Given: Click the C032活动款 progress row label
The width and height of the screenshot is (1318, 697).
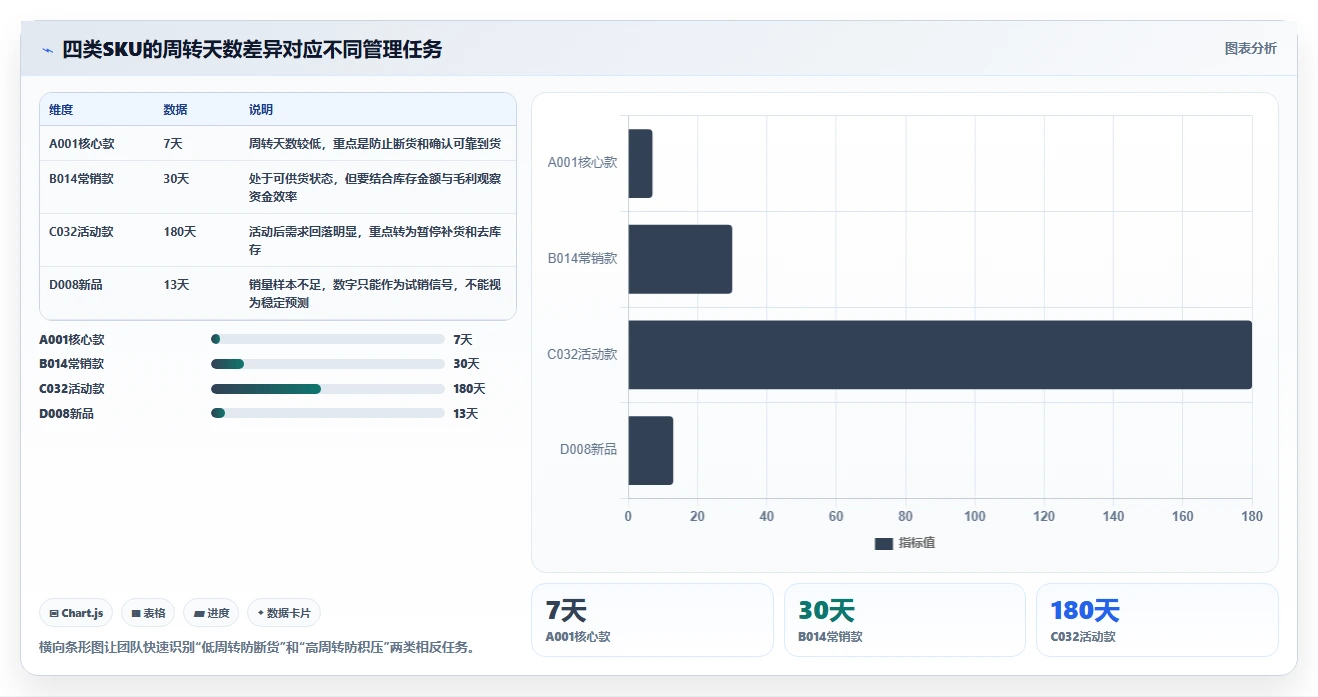Looking at the screenshot, I should pos(72,389).
